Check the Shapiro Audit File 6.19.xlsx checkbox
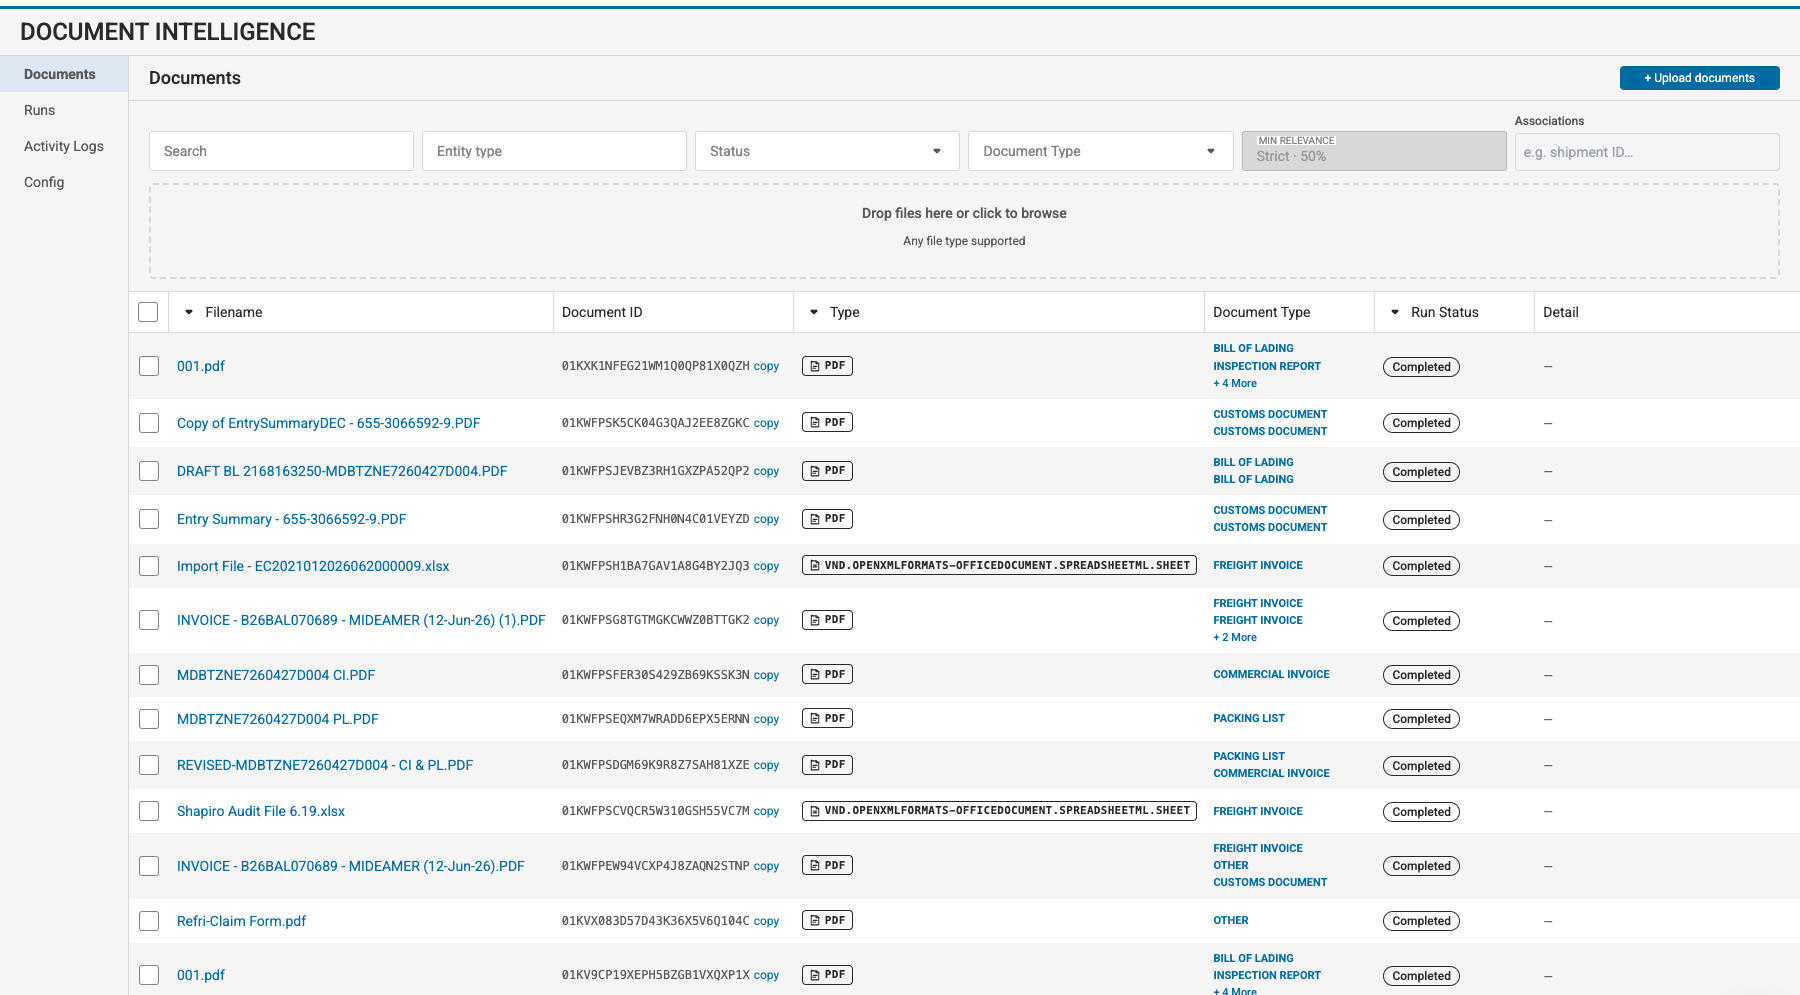 tap(149, 811)
